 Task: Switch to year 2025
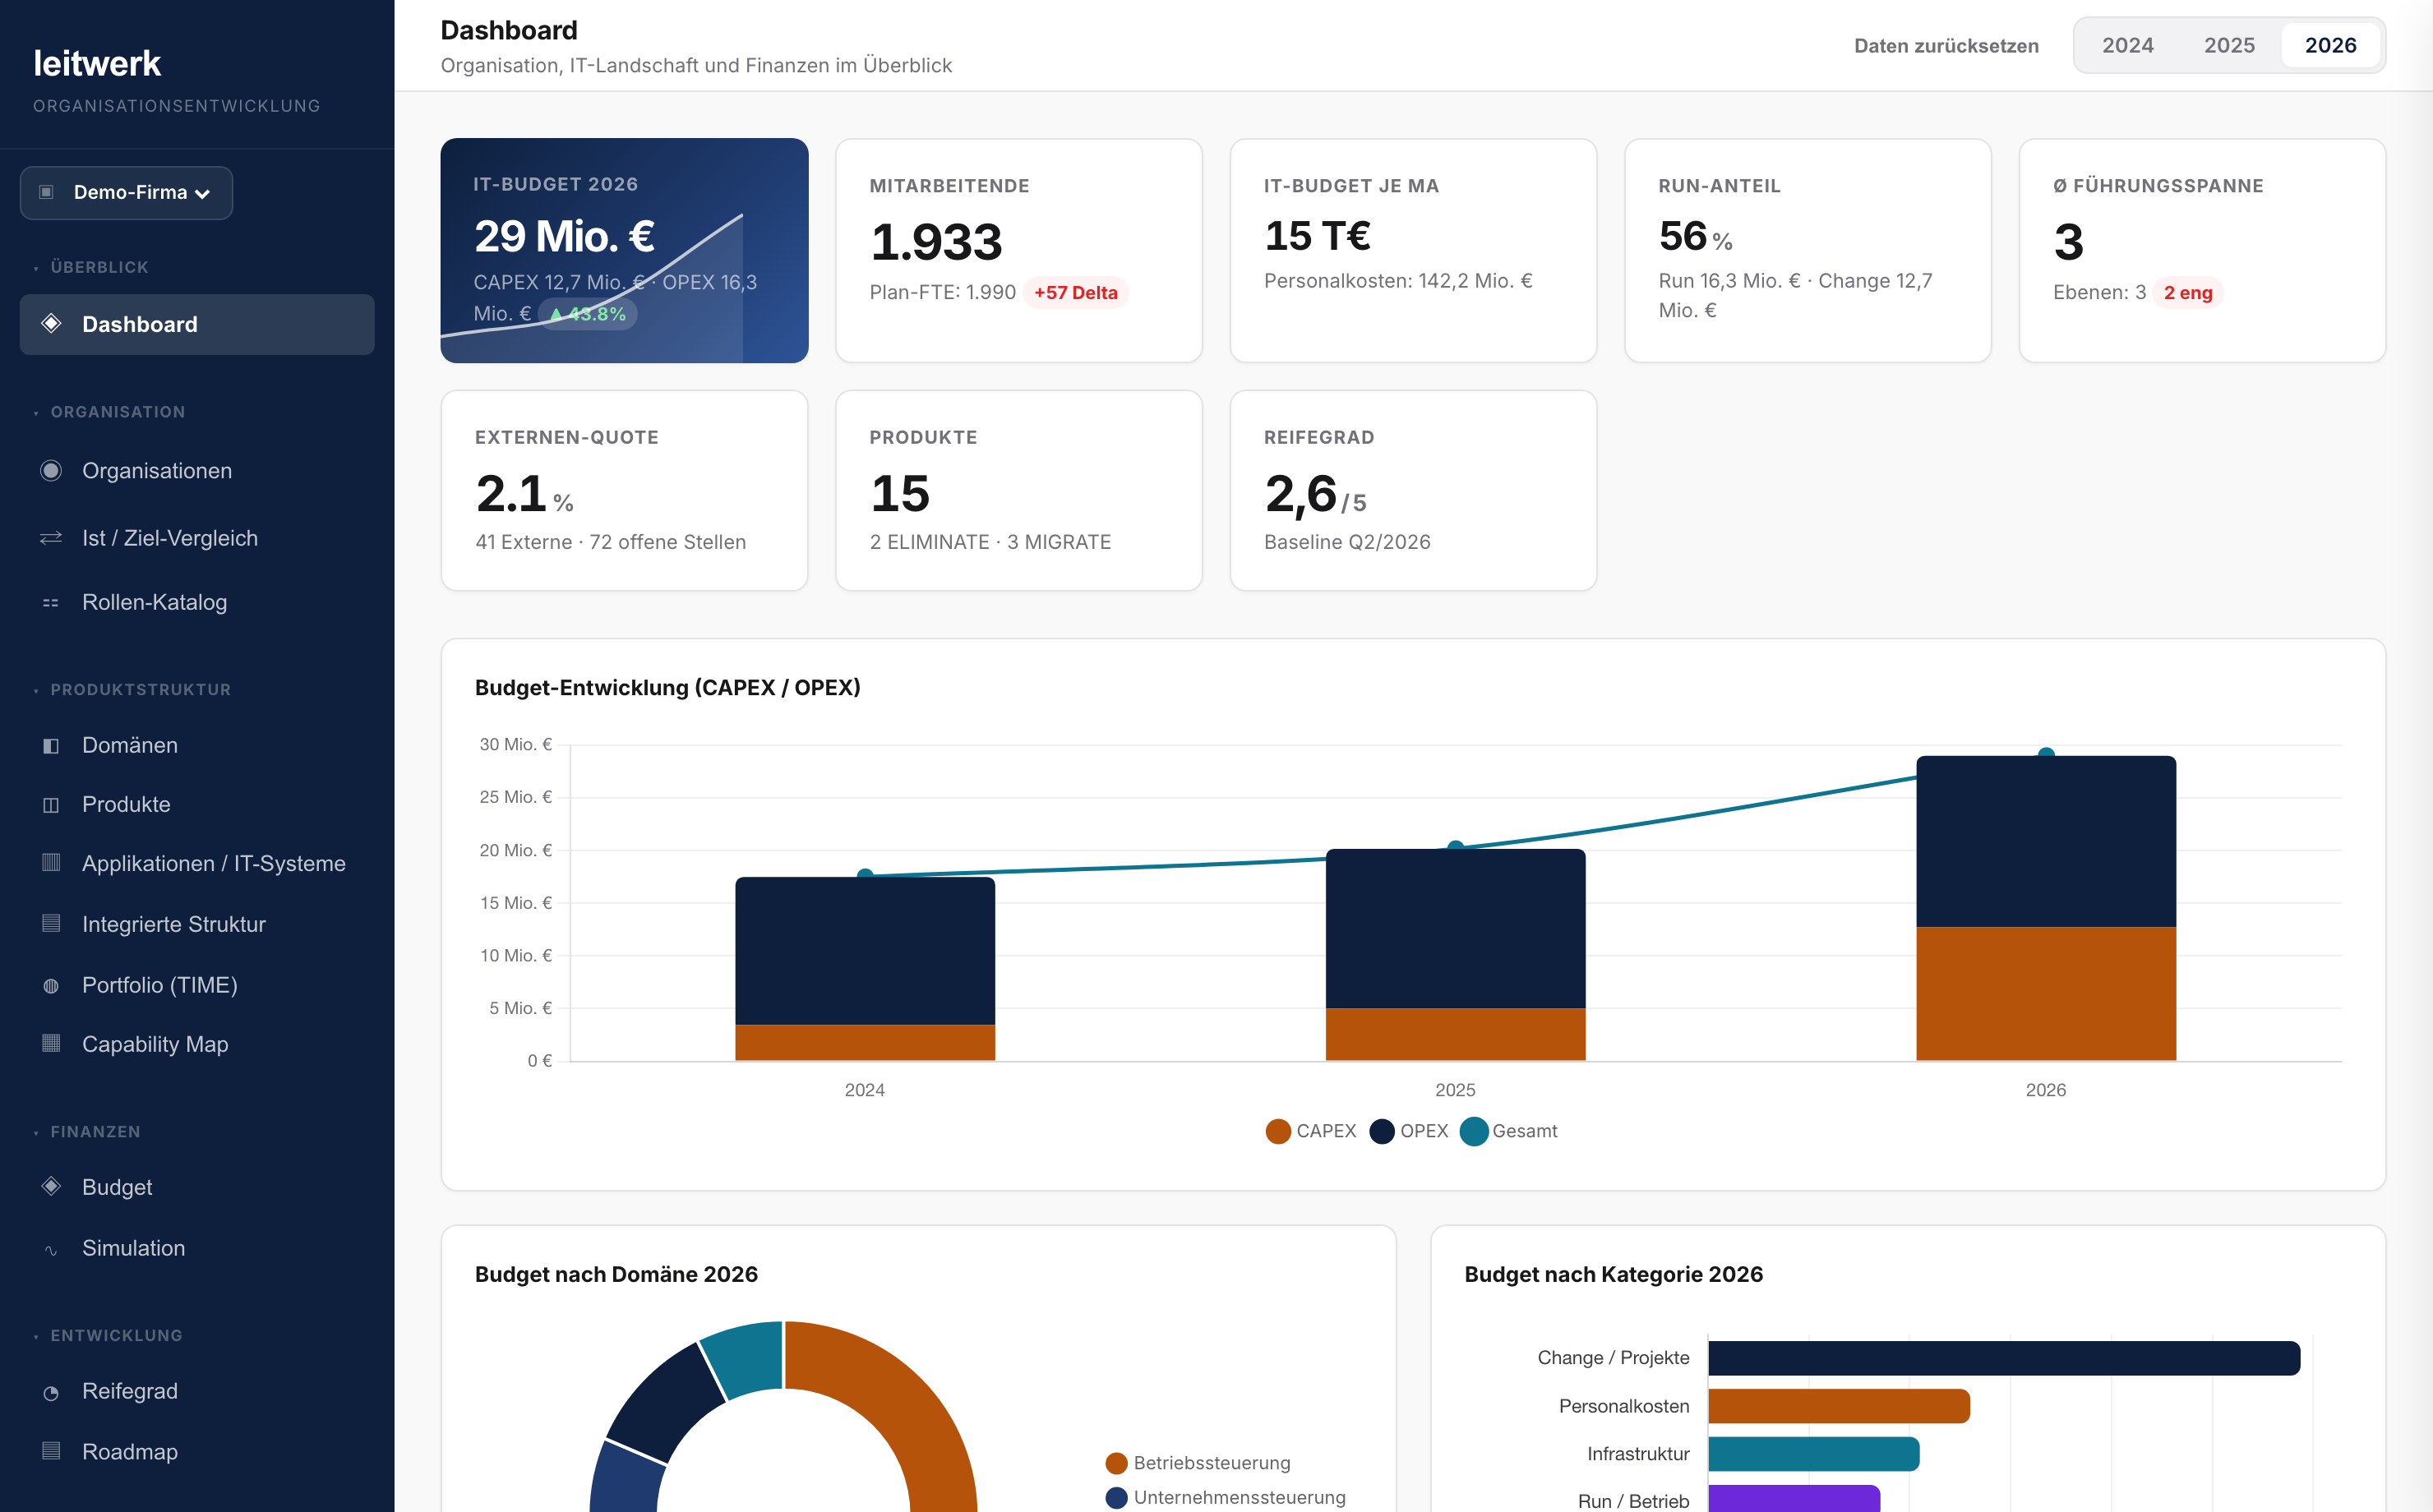[2229, 45]
